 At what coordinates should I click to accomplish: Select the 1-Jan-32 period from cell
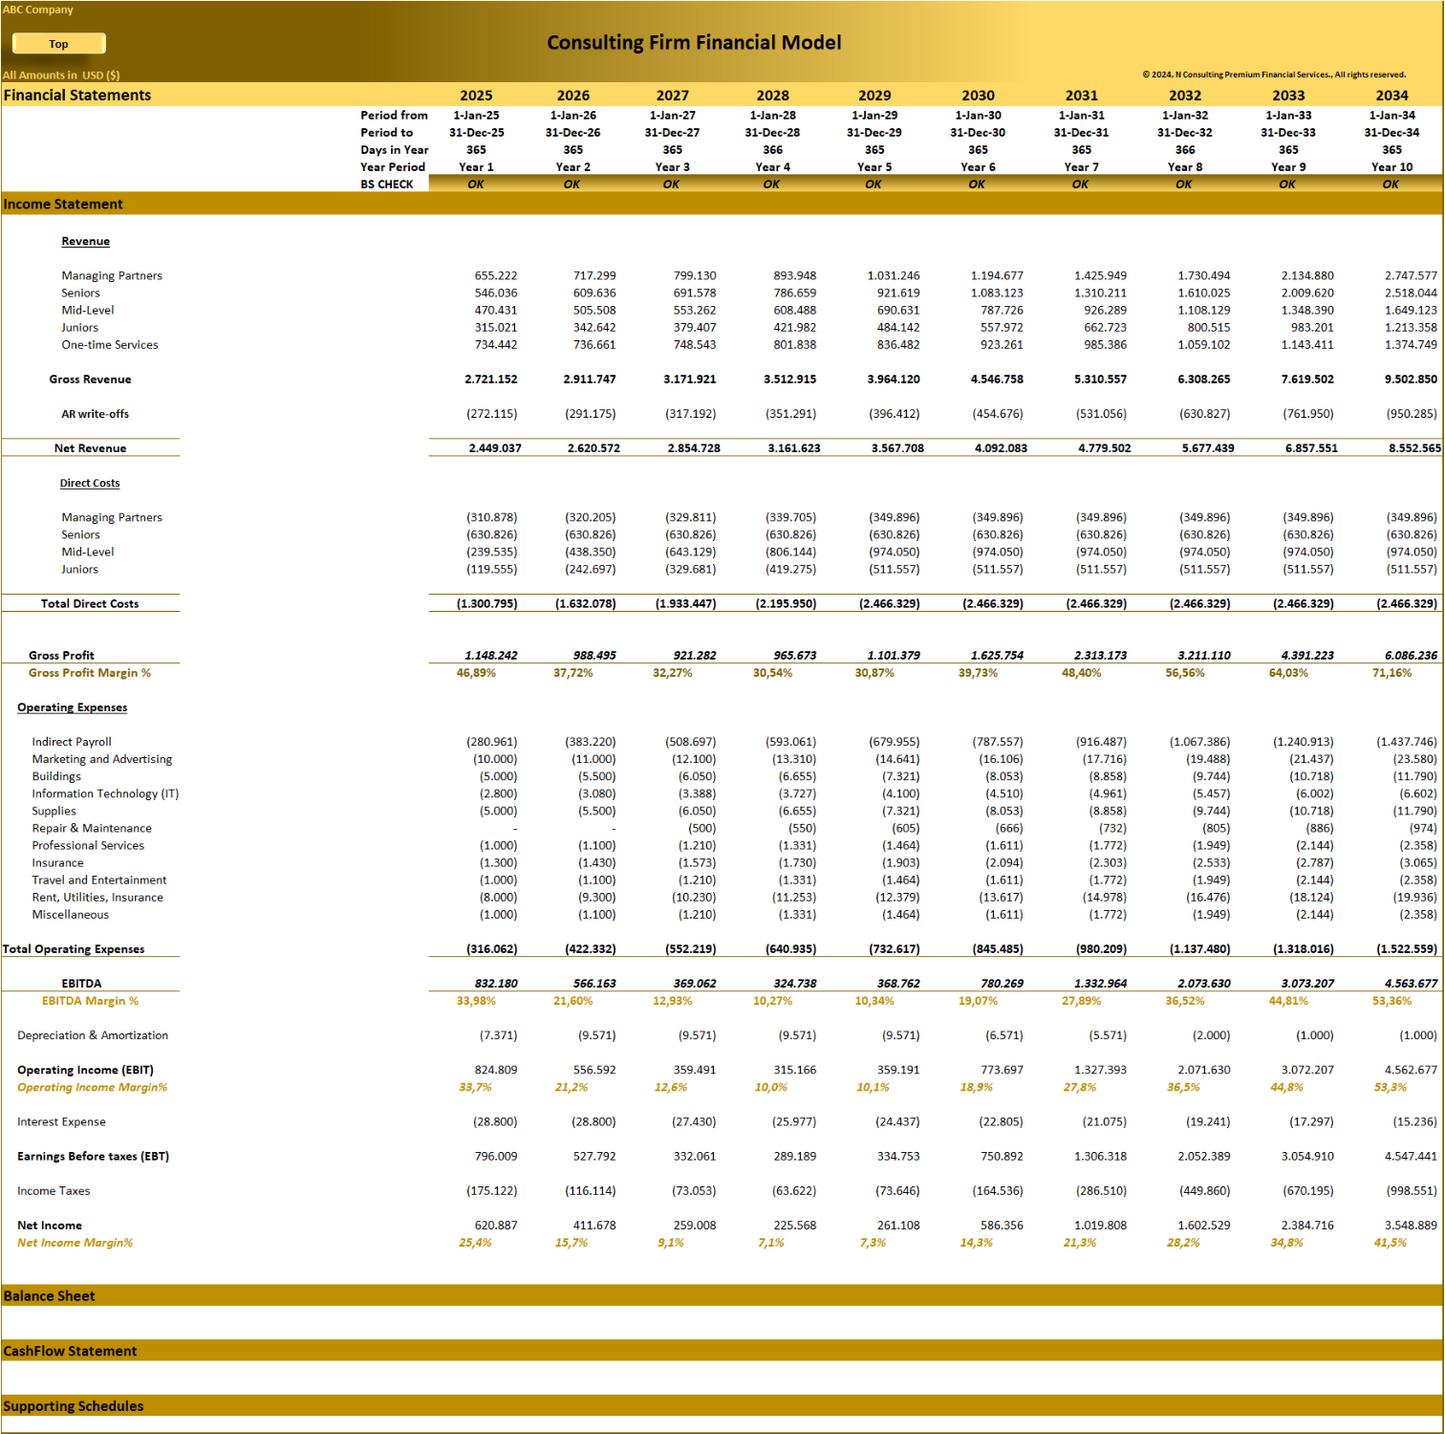pyautogui.click(x=1185, y=116)
